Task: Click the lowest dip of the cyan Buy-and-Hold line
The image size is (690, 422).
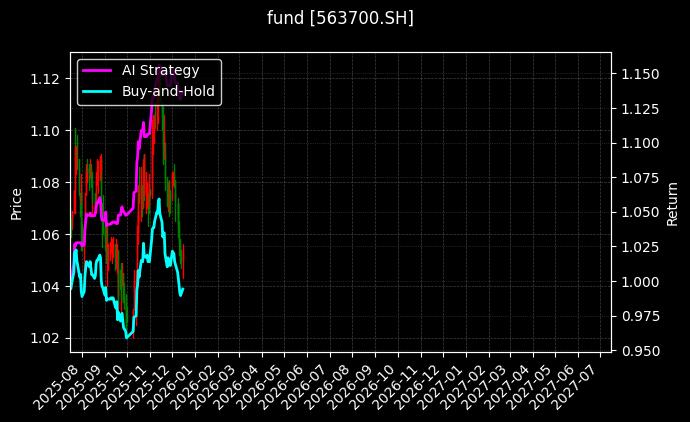Action: pyautogui.click(x=127, y=337)
